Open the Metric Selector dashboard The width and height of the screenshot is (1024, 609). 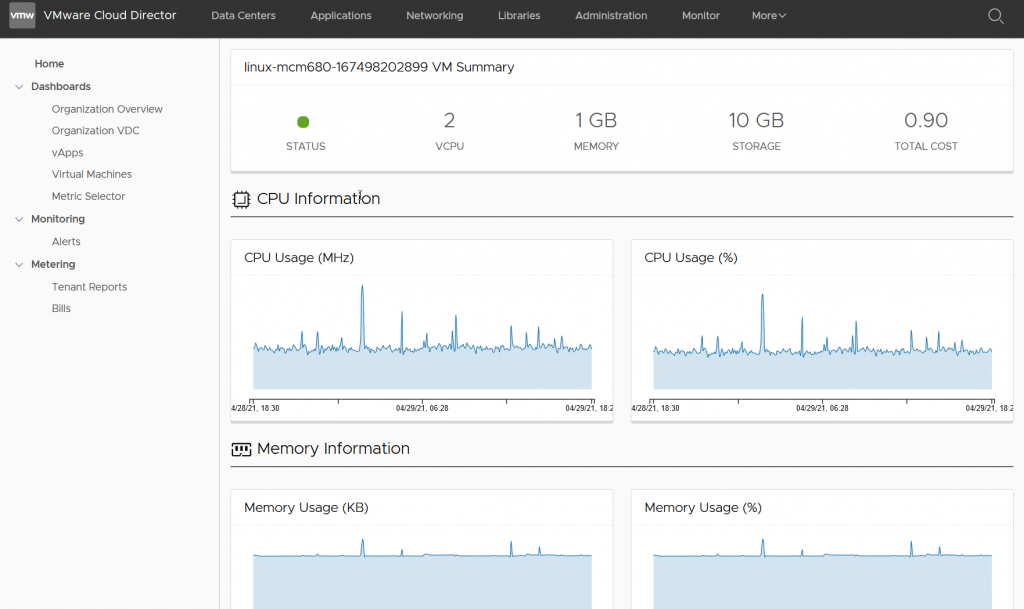coord(88,196)
